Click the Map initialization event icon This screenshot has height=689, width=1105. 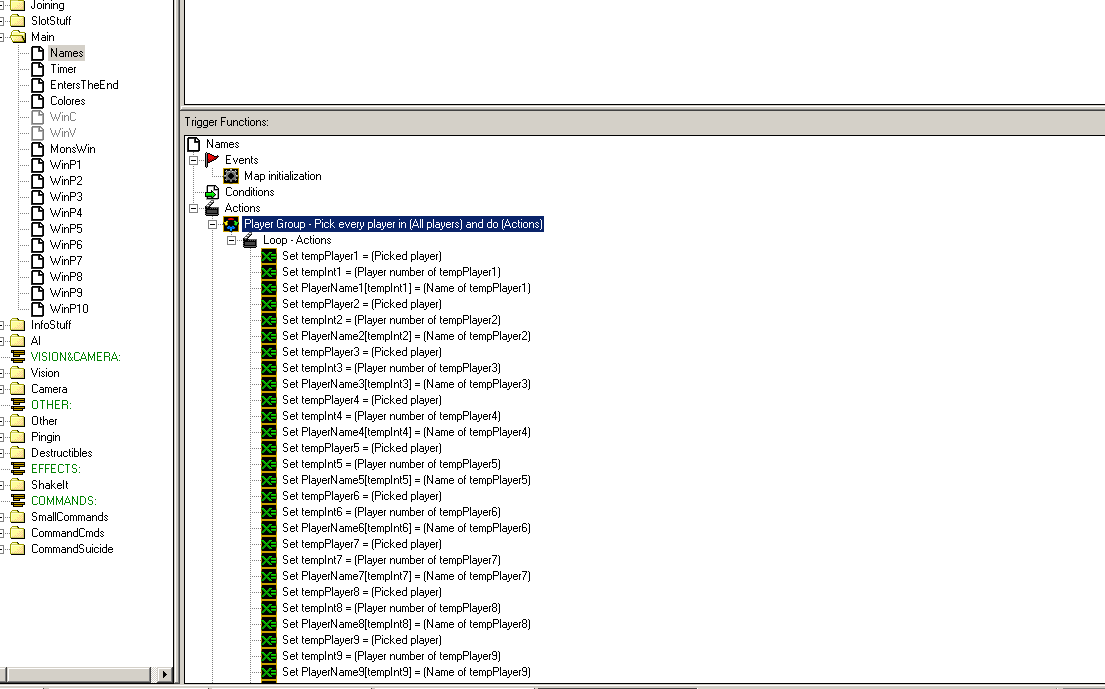tap(231, 176)
